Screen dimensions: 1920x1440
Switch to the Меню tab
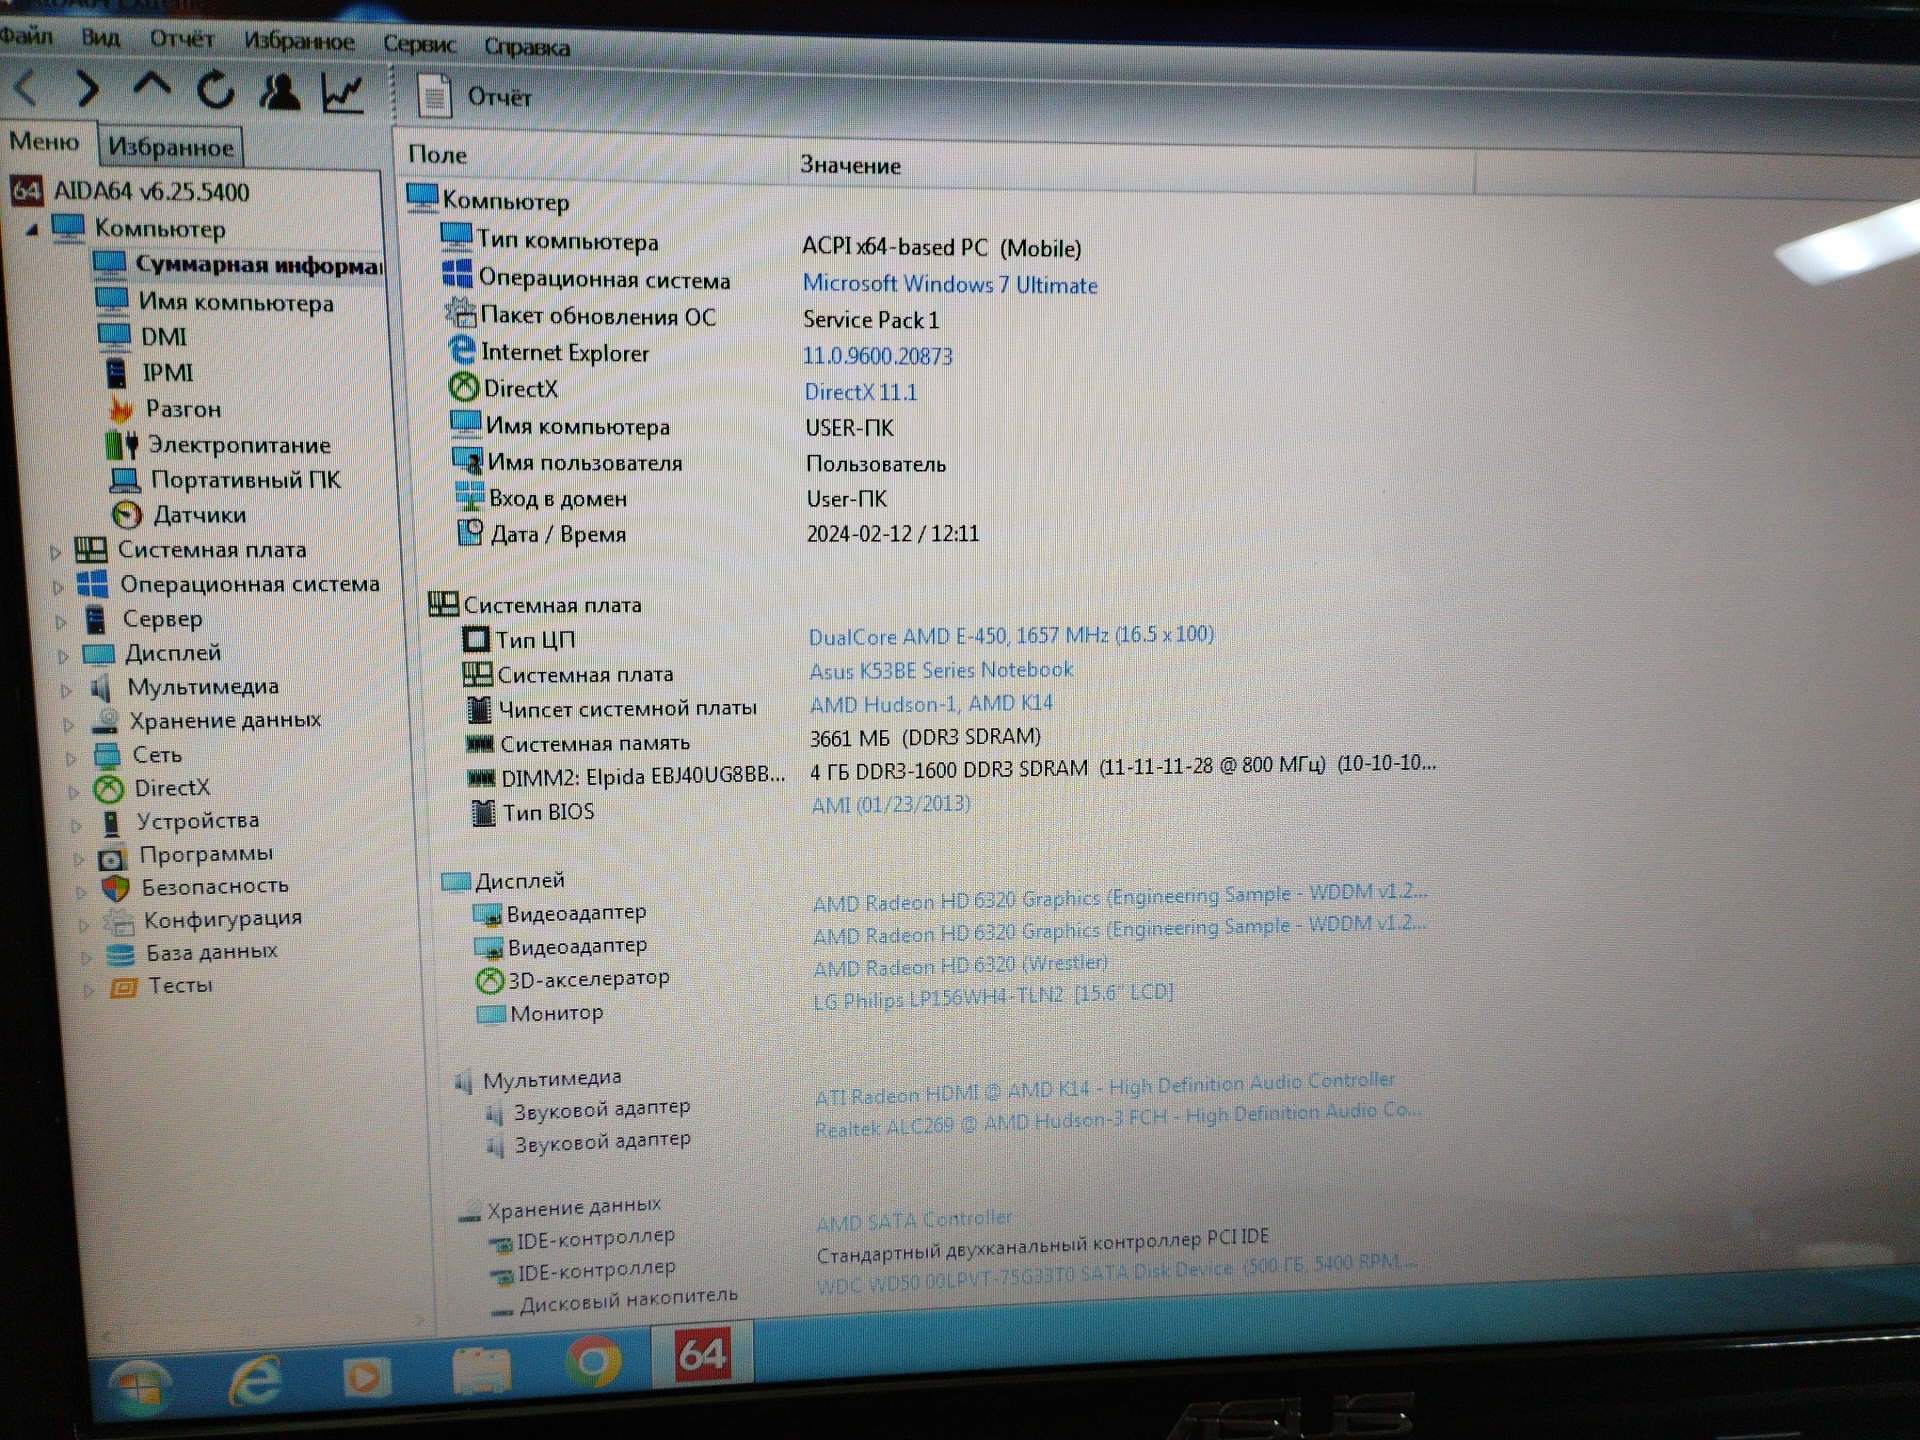(44, 142)
